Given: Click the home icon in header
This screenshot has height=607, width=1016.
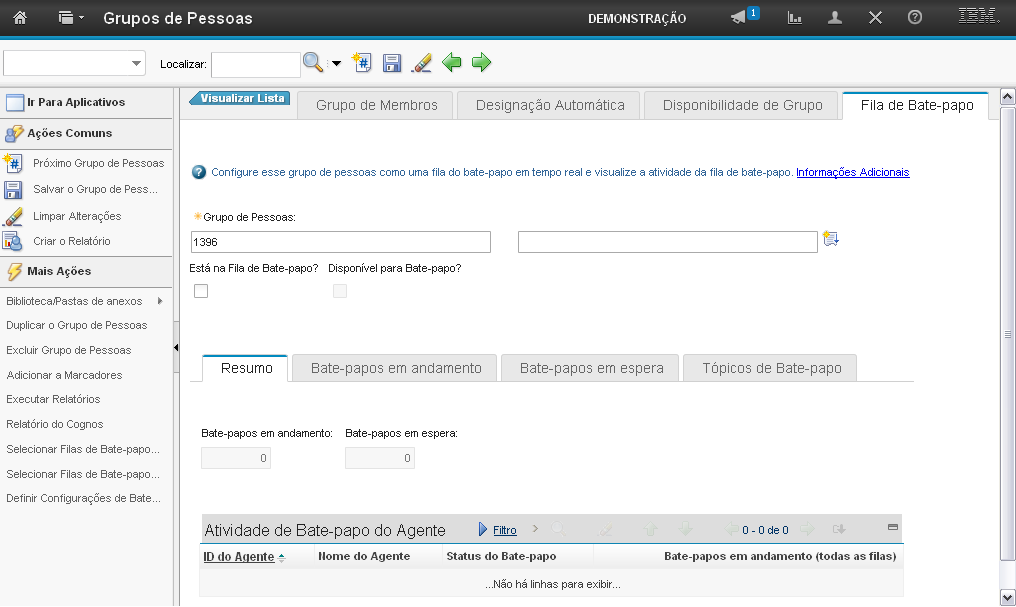Looking at the screenshot, I should [19, 18].
